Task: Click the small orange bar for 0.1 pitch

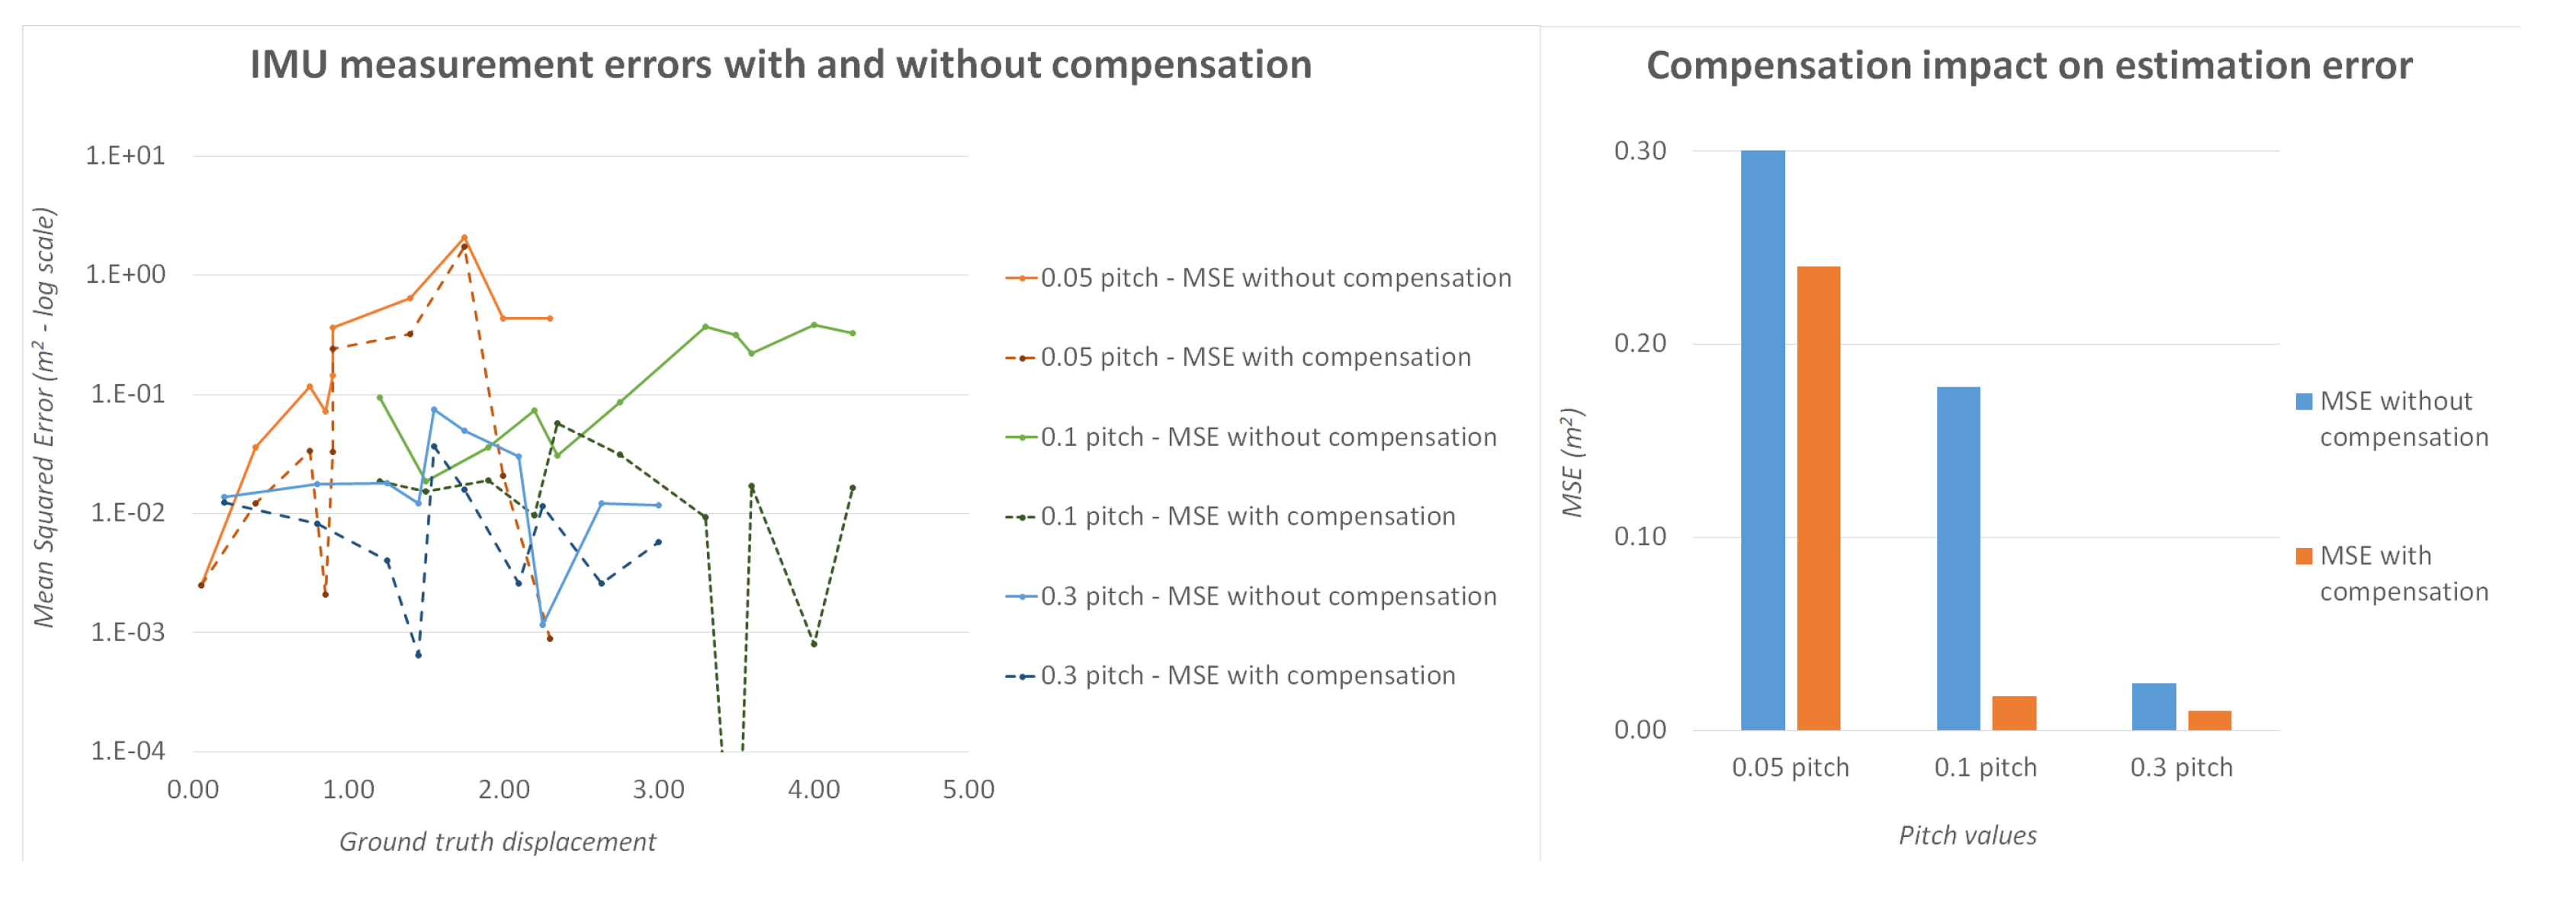Action: (2014, 713)
